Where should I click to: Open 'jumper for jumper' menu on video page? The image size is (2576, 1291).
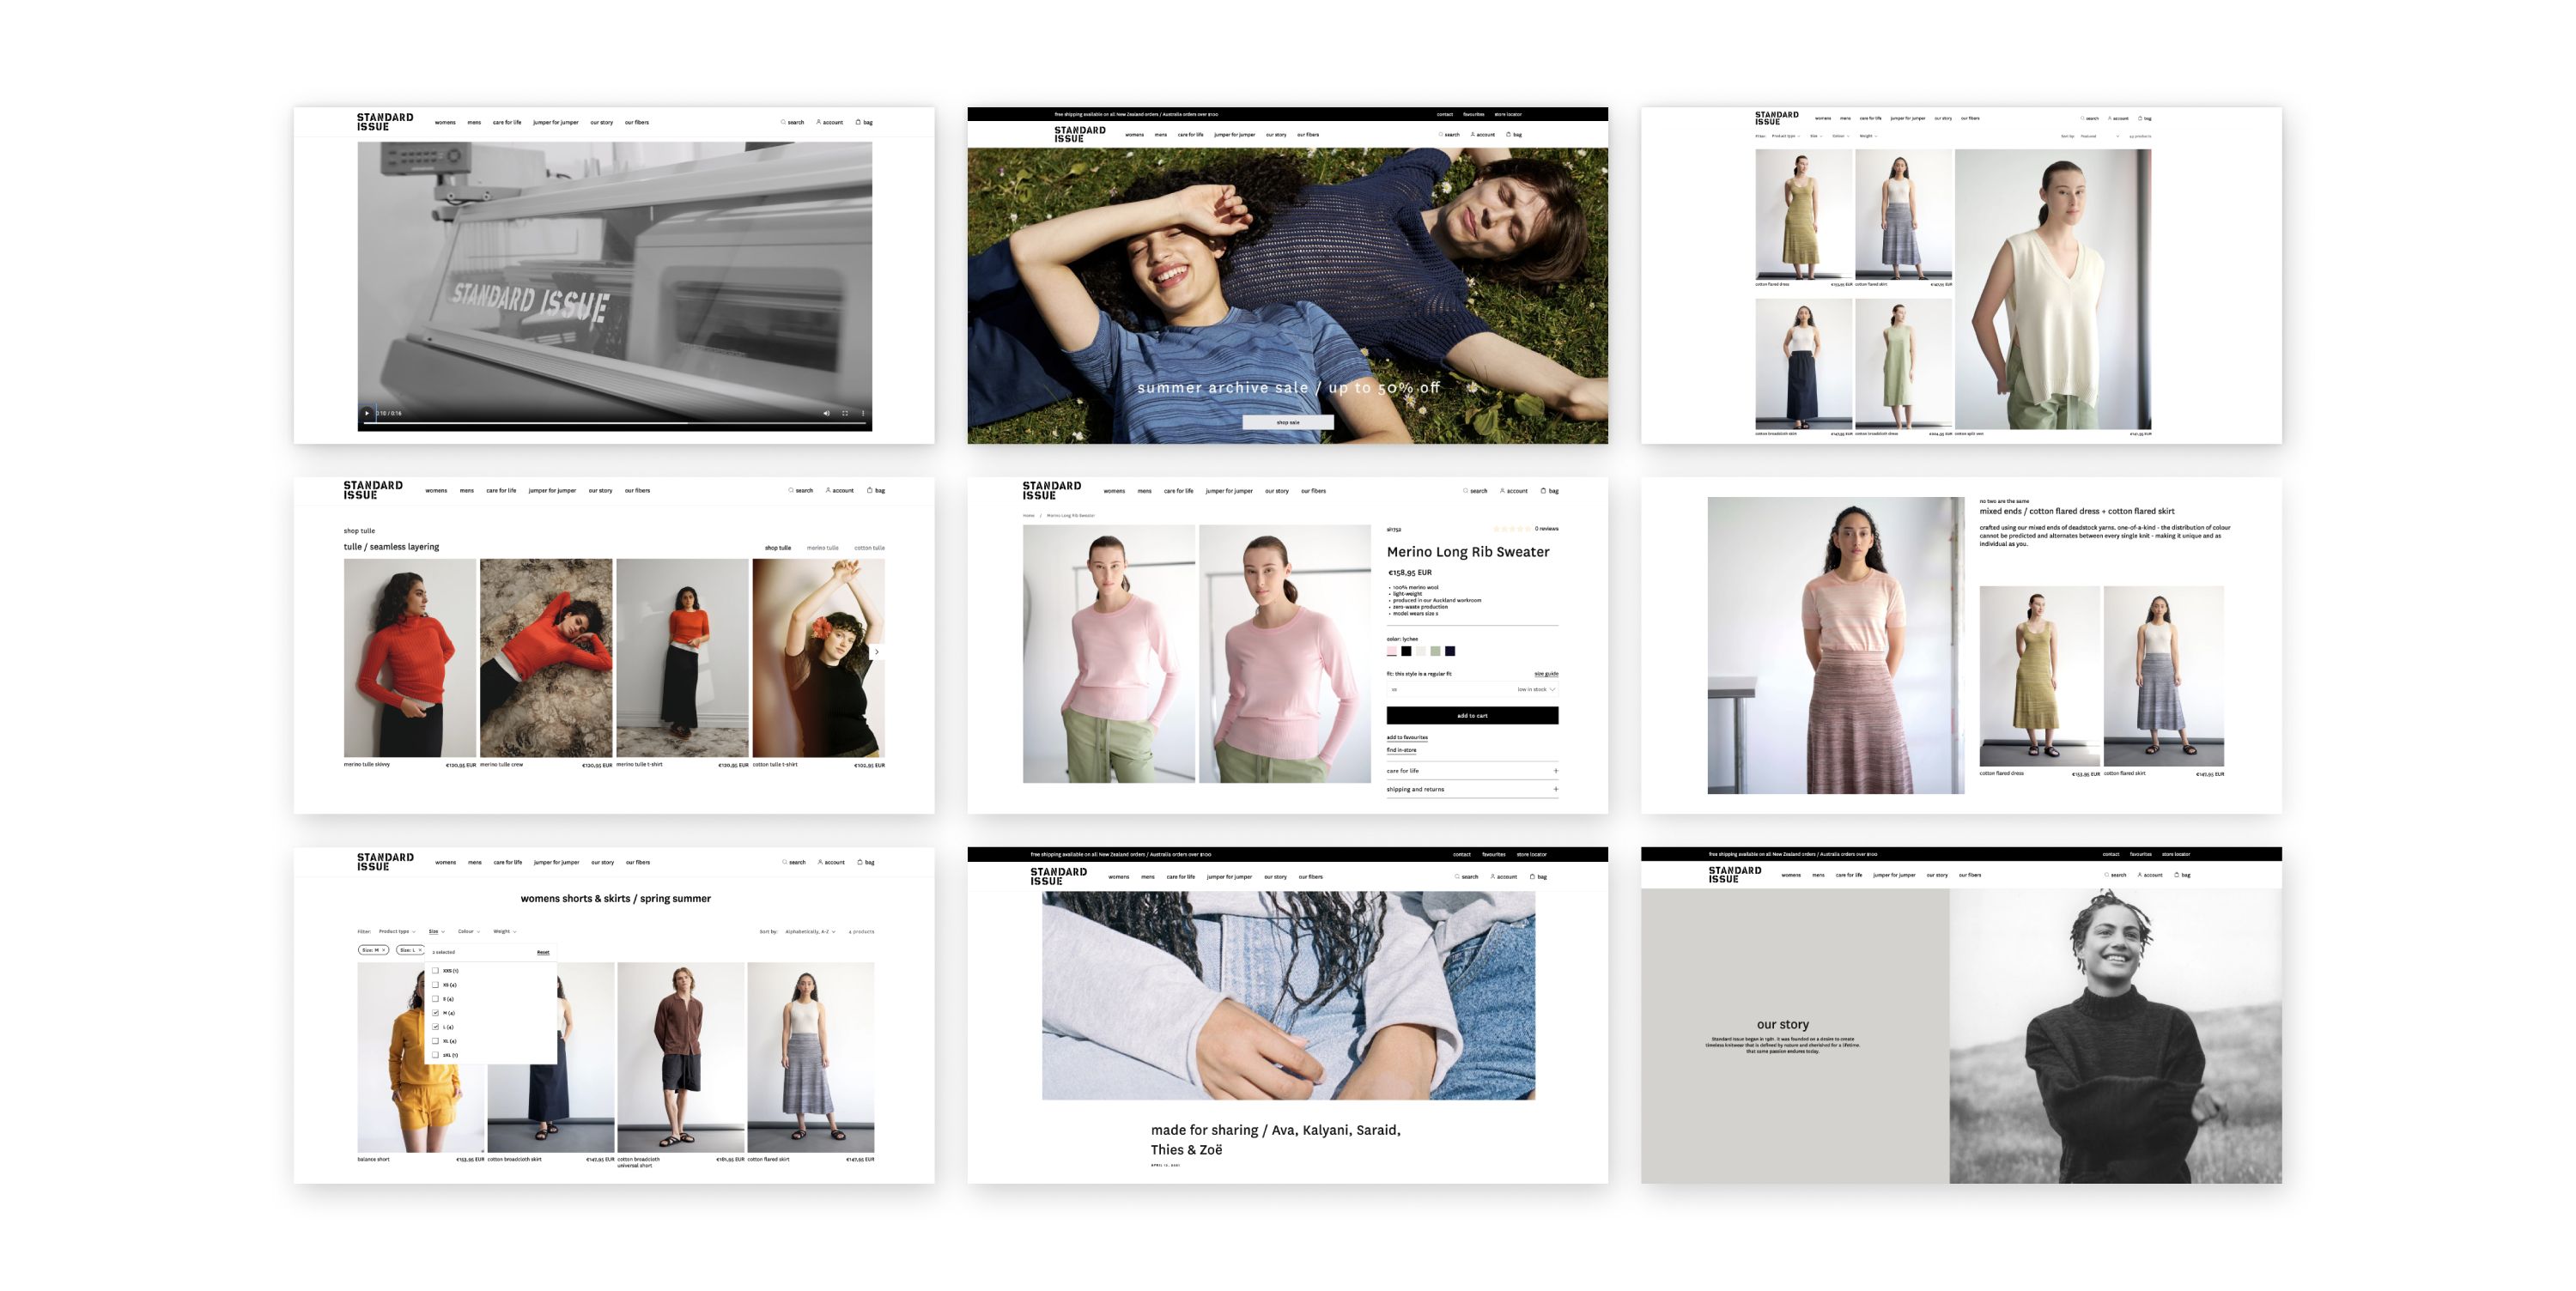(x=555, y=123)
